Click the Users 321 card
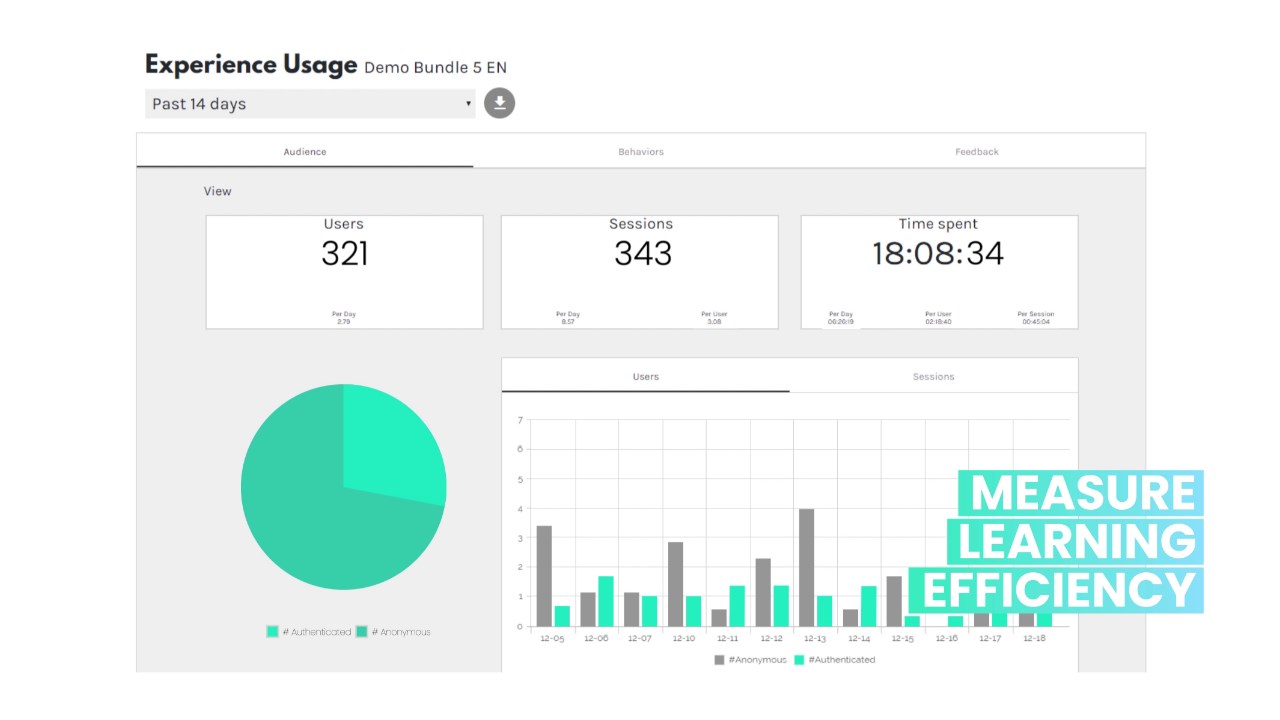1280x720 pixels. pyautogui.click(x=344, y=272)
